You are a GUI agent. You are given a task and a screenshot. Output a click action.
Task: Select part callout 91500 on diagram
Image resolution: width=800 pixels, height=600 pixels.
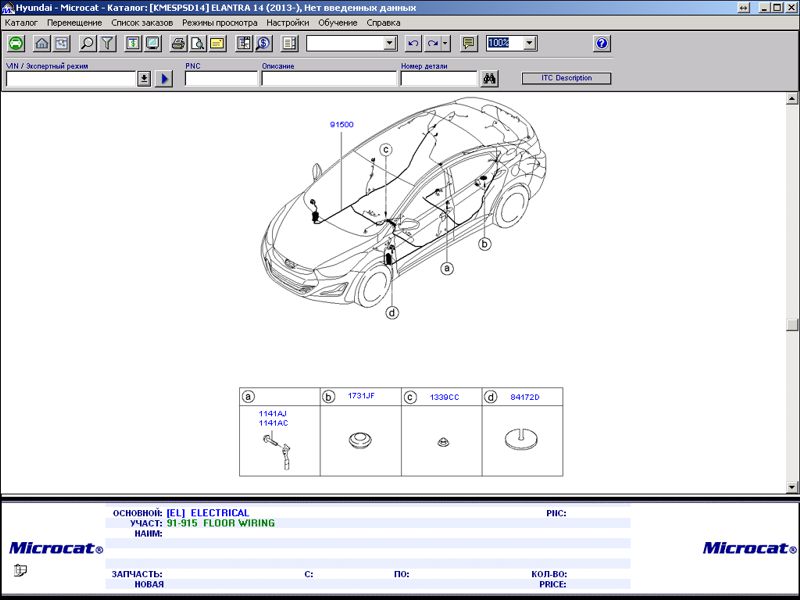[342, 124]
